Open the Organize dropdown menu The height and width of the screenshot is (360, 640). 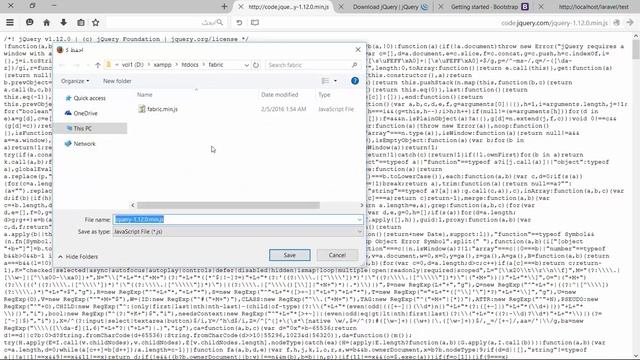(75, 81)
